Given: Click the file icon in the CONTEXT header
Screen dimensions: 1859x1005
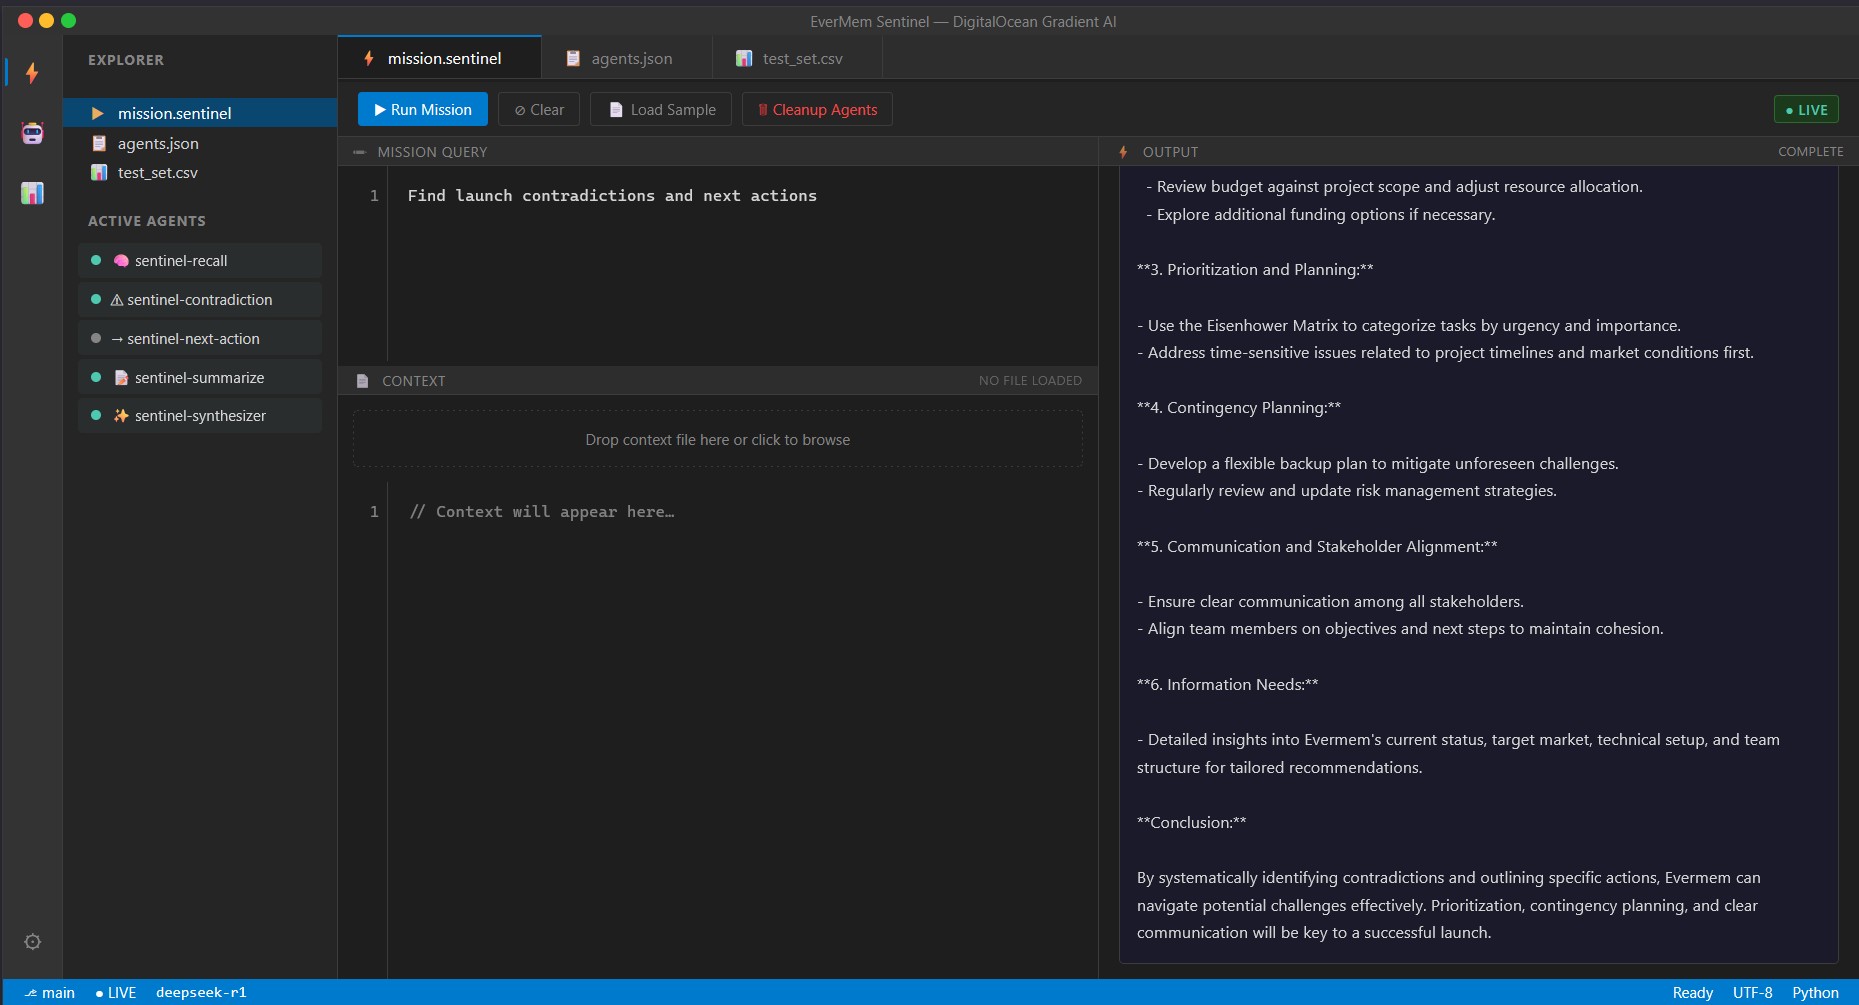Looking at the screenshot, I should [363, 381].
